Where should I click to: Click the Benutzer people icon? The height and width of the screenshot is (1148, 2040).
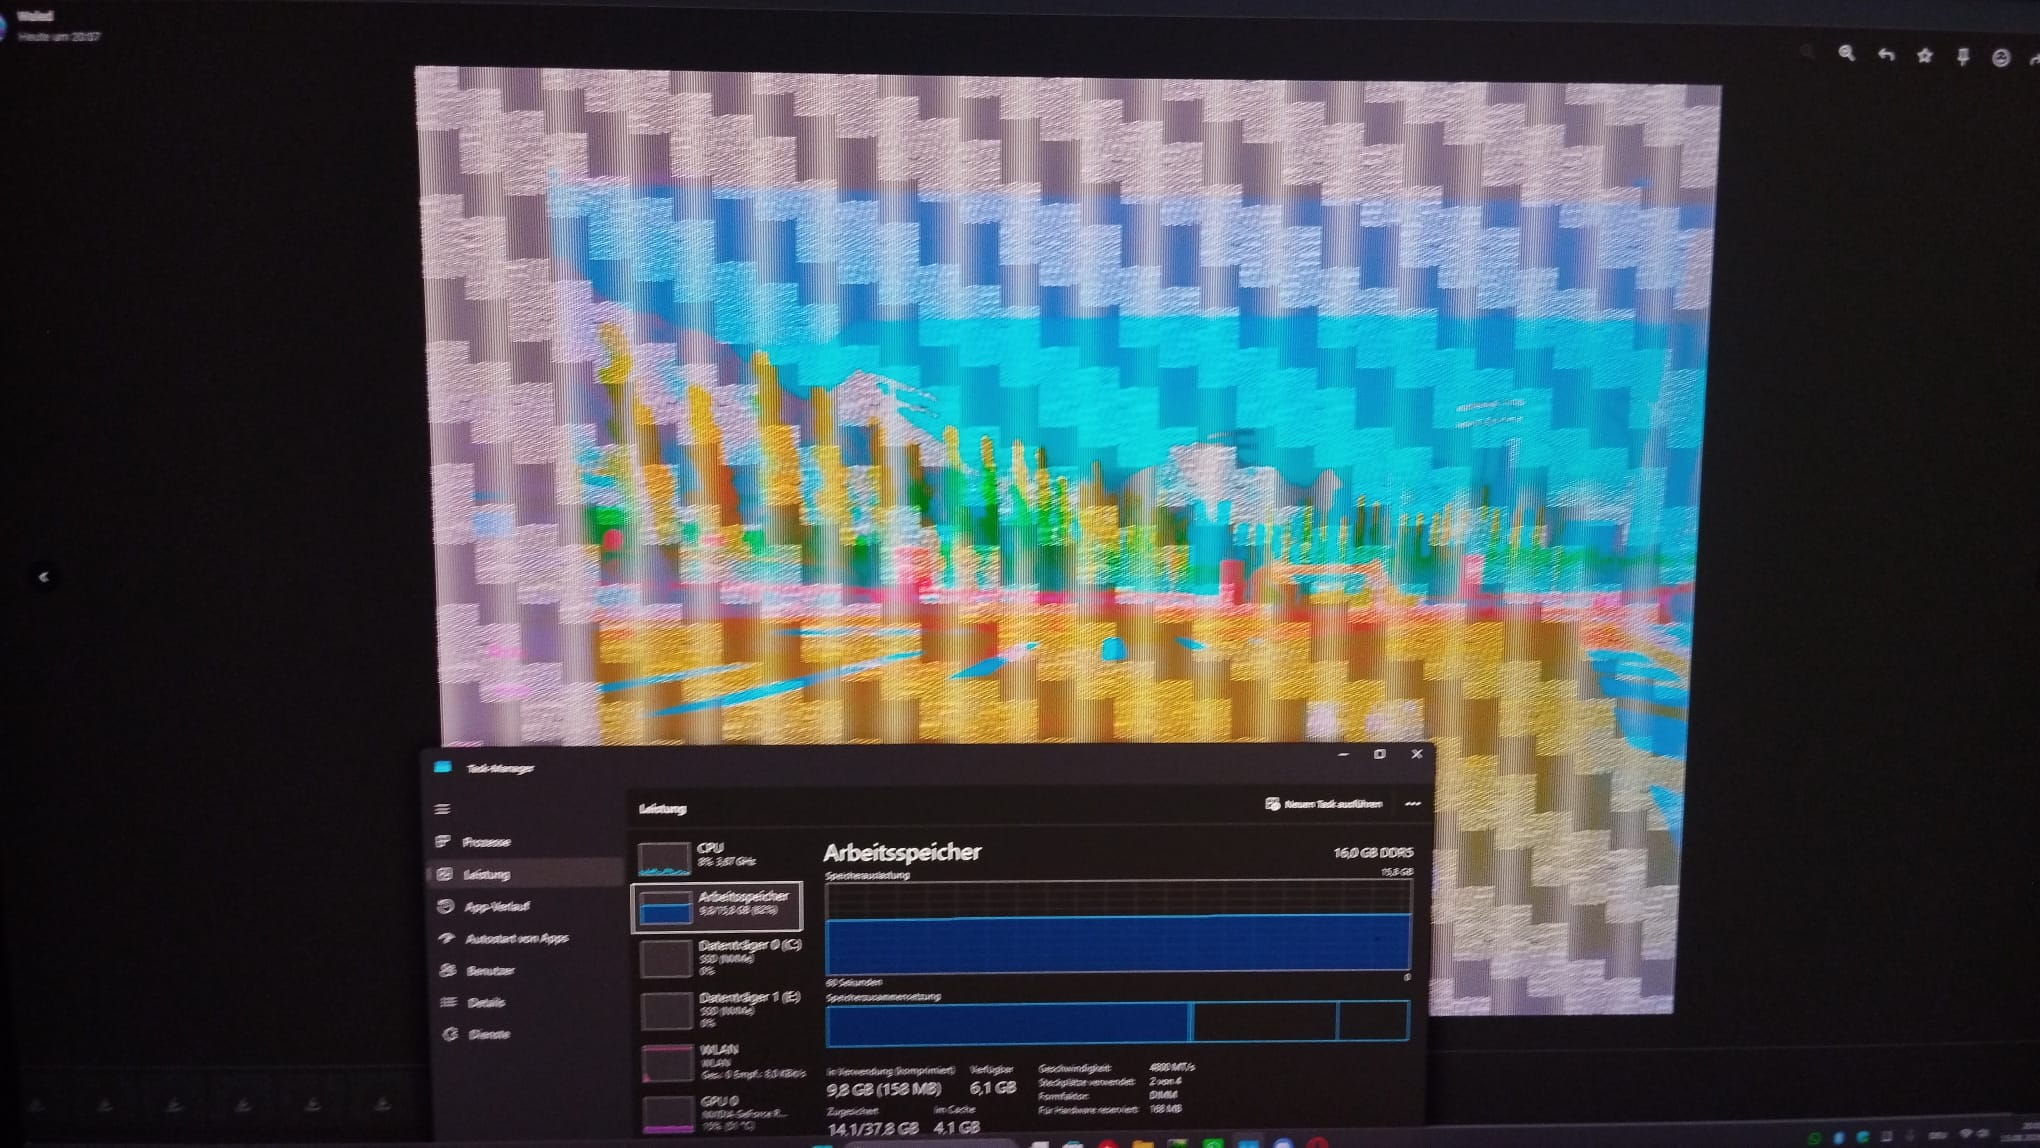[x=448, y=970]
